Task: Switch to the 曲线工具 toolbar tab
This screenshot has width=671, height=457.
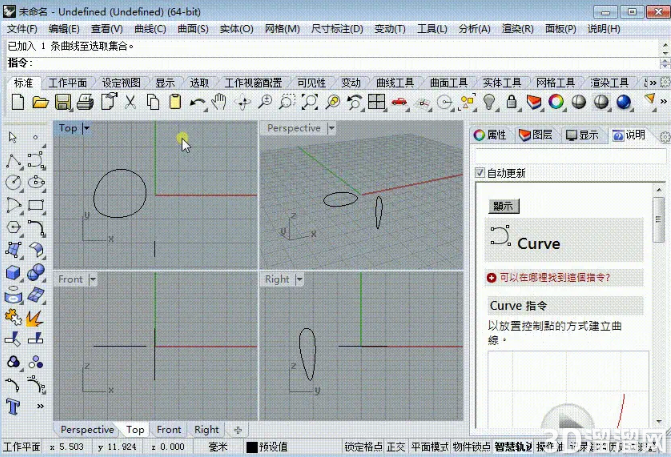Action: [395, 83]
